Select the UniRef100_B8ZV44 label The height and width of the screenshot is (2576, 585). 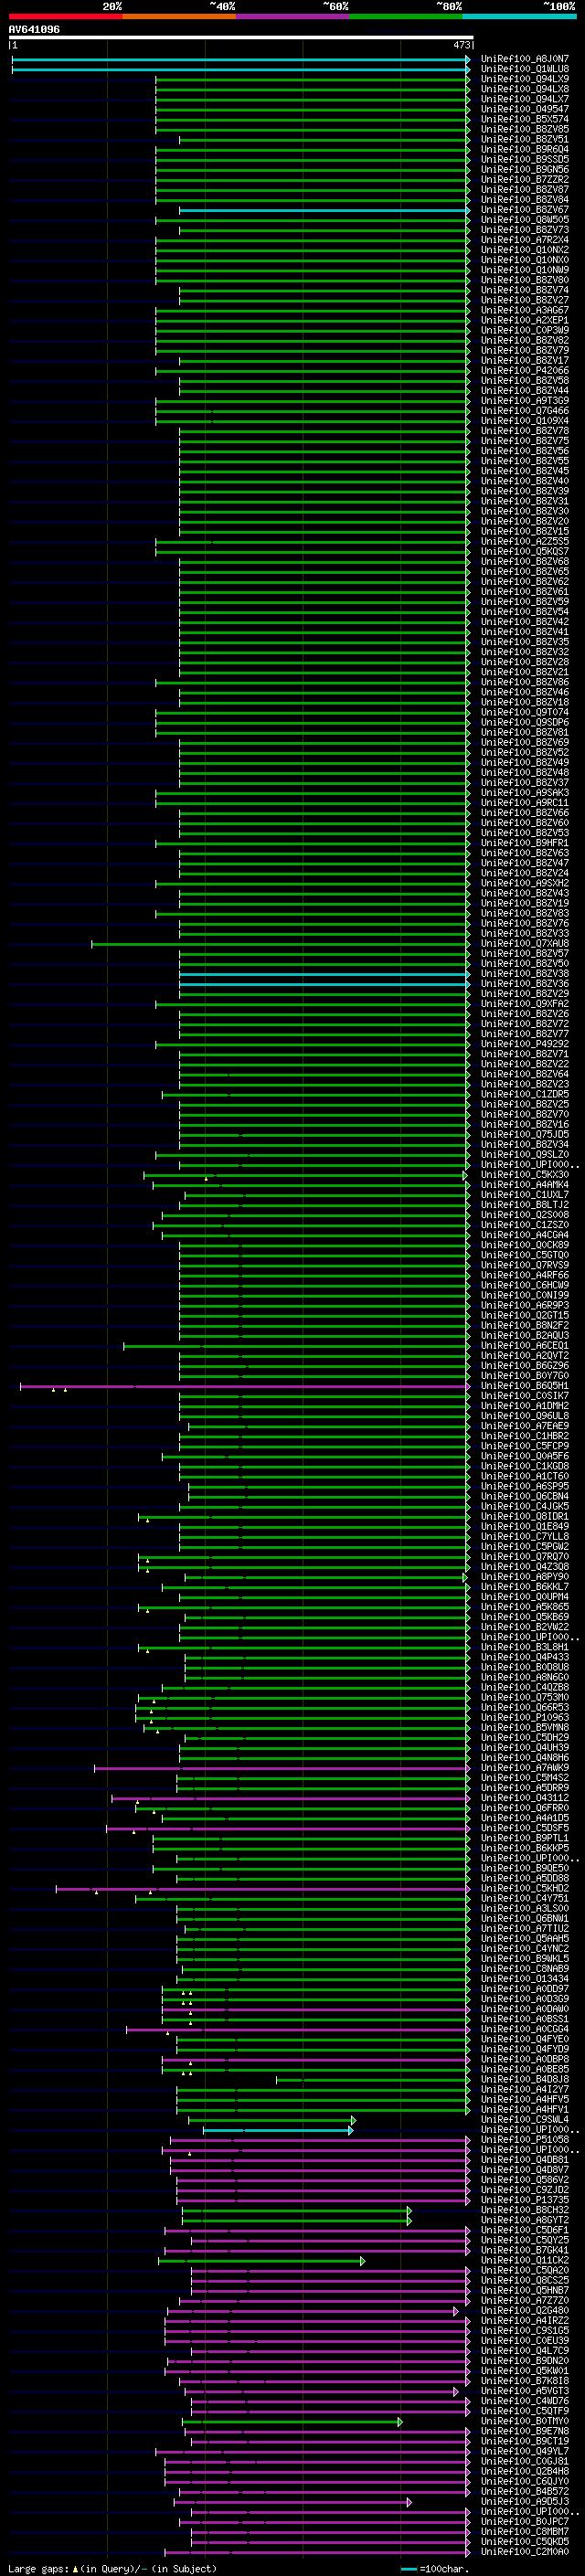pyautogui.click(x=525, y=391)
